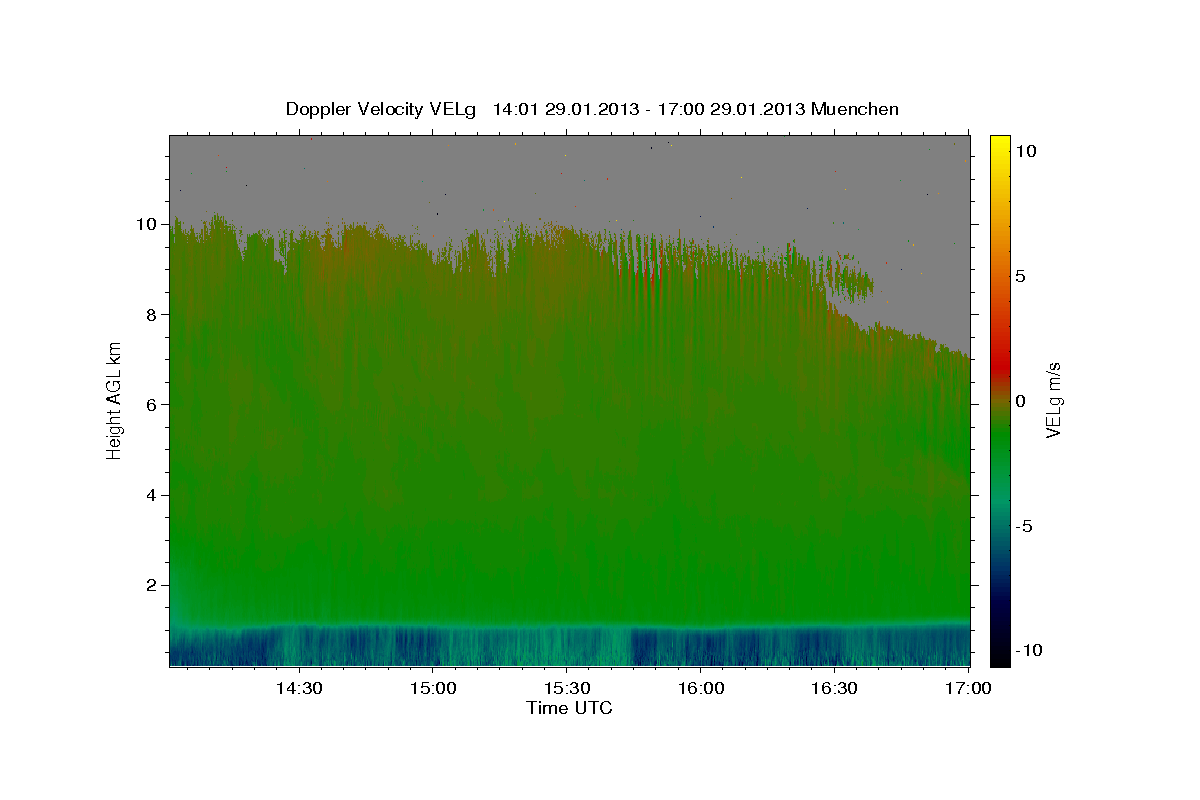This screenshot has height=800, width=1200.
Task: Click the 17:00 time tick label
Action: click(x=968, y=688)
